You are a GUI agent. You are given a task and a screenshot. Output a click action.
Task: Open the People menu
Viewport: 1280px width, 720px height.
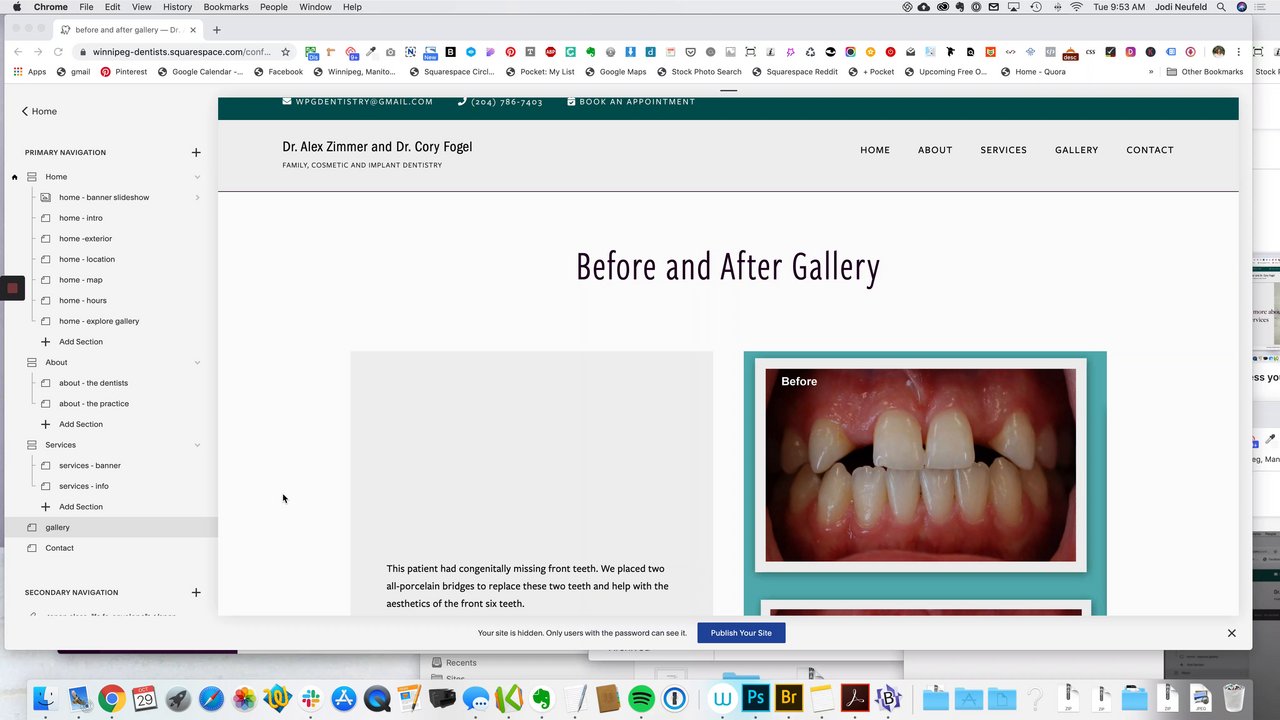coord(274,7)
